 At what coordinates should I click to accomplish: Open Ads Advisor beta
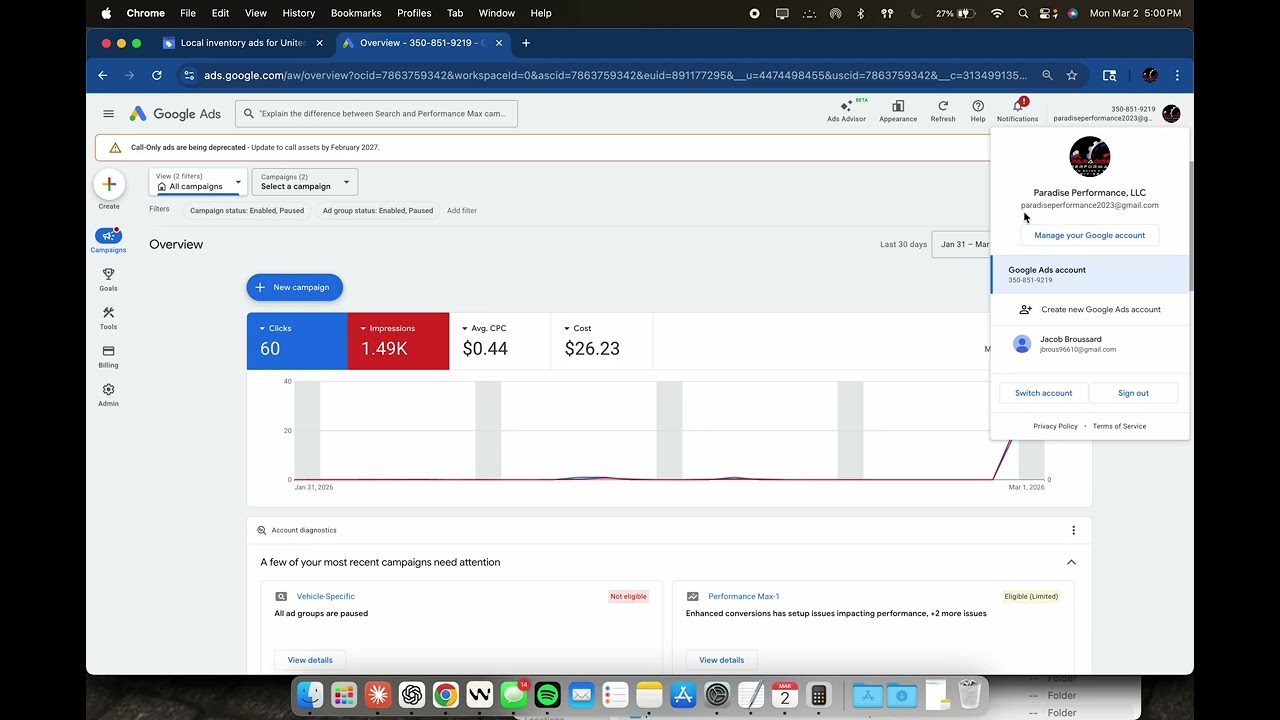point(846,110)
